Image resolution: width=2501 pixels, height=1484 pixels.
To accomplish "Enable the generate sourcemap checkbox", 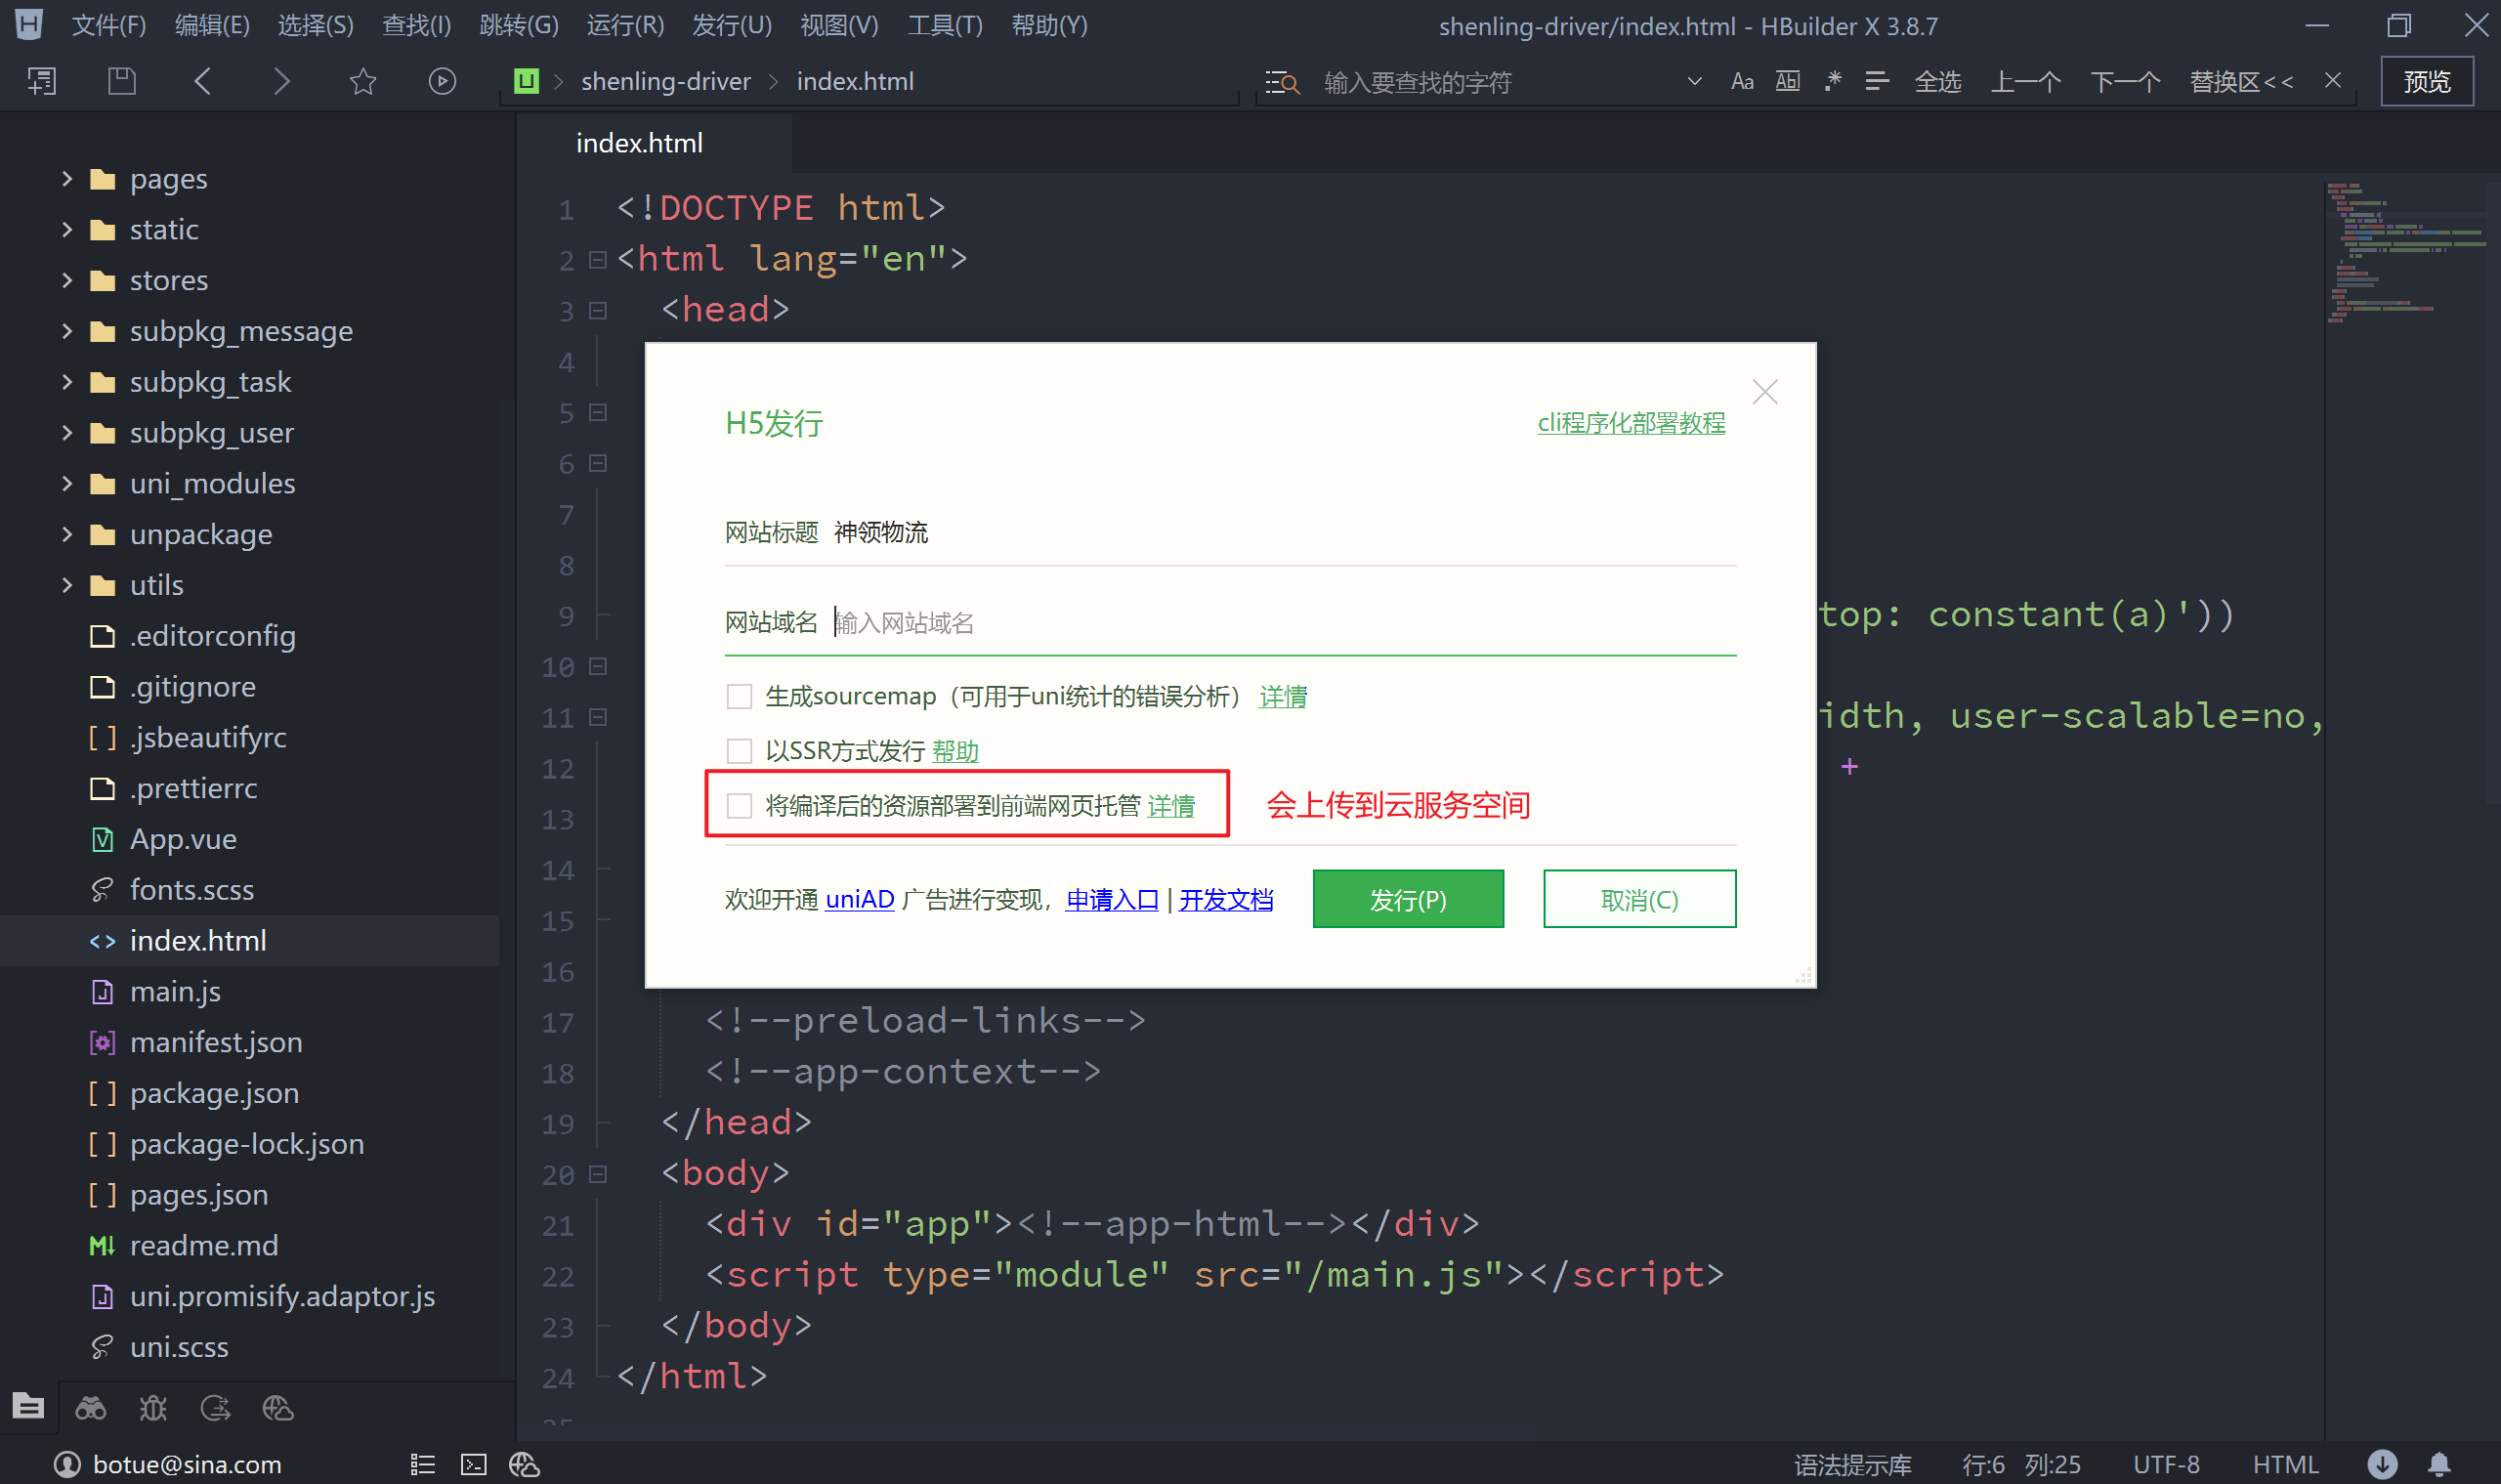I will (x=739, y=696).
